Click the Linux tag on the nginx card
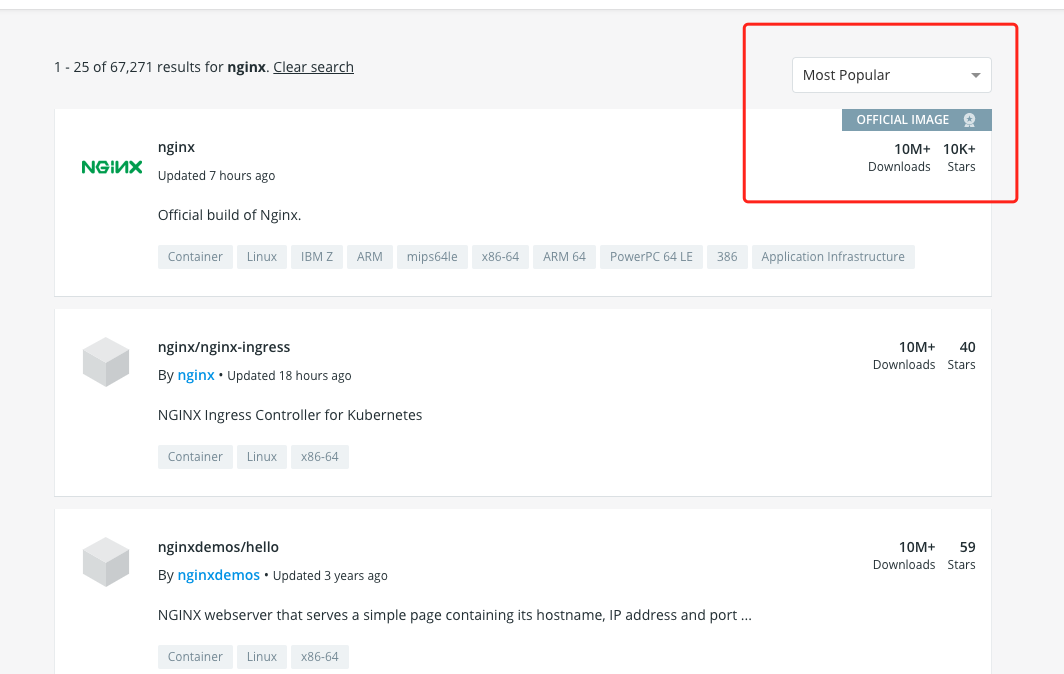The width and height of the screenshot is (1064, 674). click(x=262, y=257)
